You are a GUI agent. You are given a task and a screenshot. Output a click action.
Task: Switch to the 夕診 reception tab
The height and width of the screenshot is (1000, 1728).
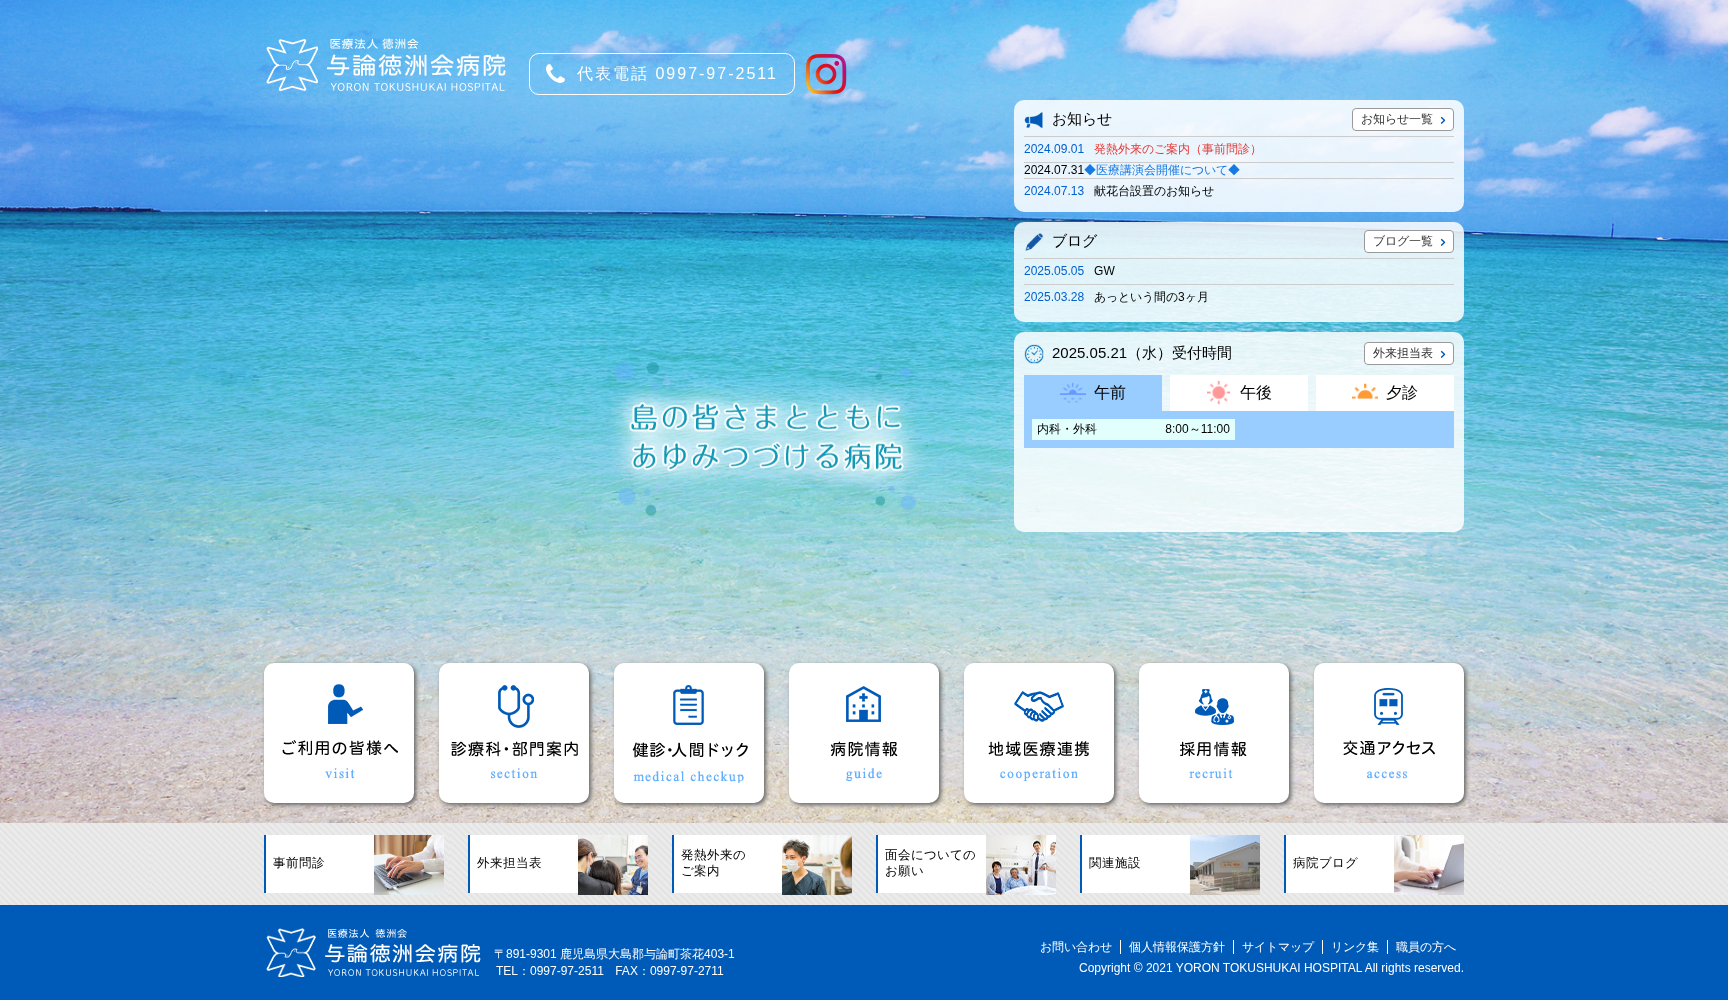pyautogui.click(x=1384, y=393)
